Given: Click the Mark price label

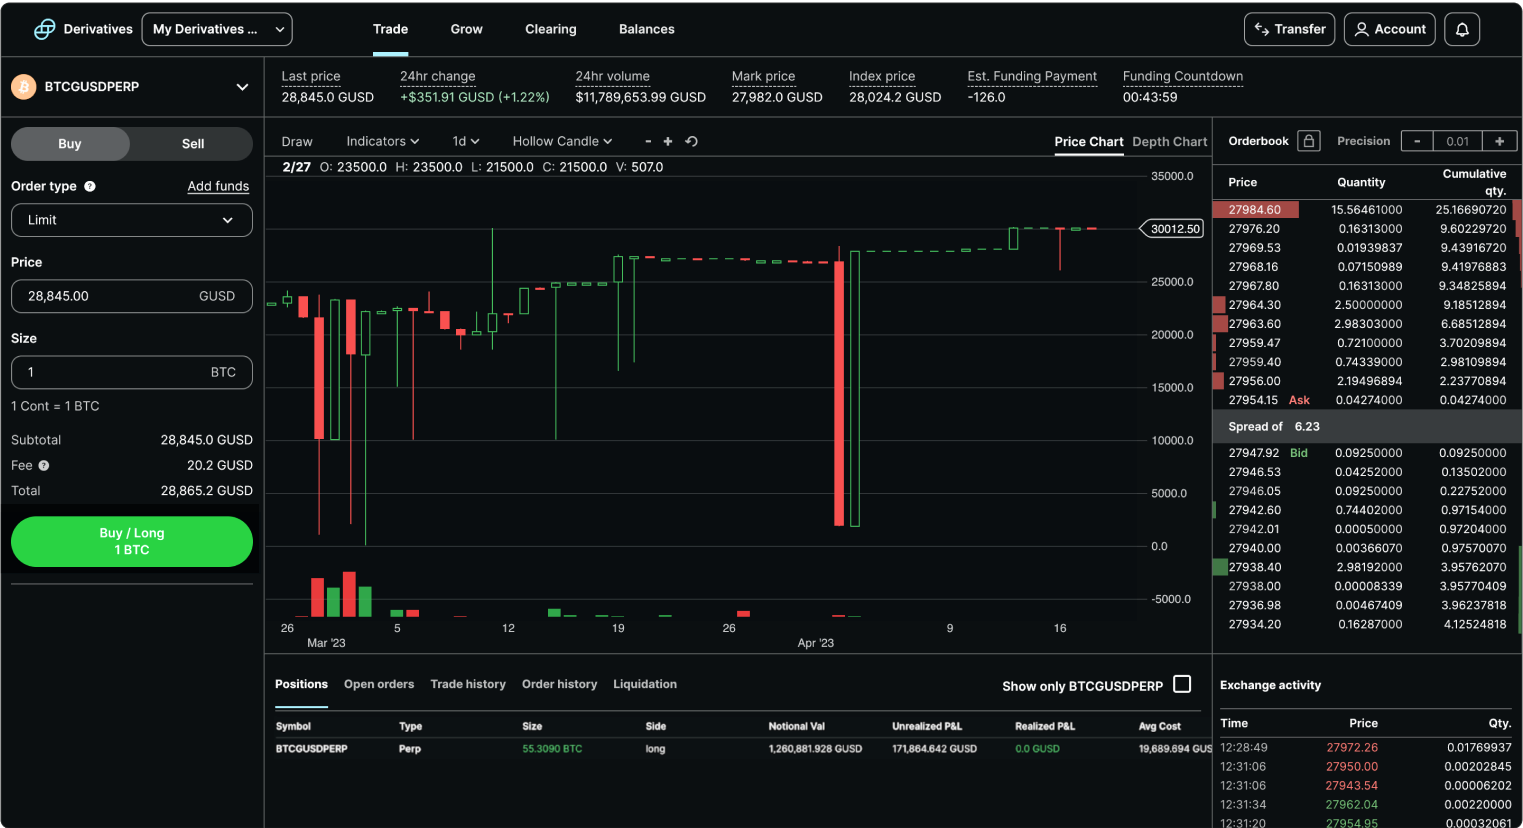Looking at the screenshot, I should pos(763,76).
